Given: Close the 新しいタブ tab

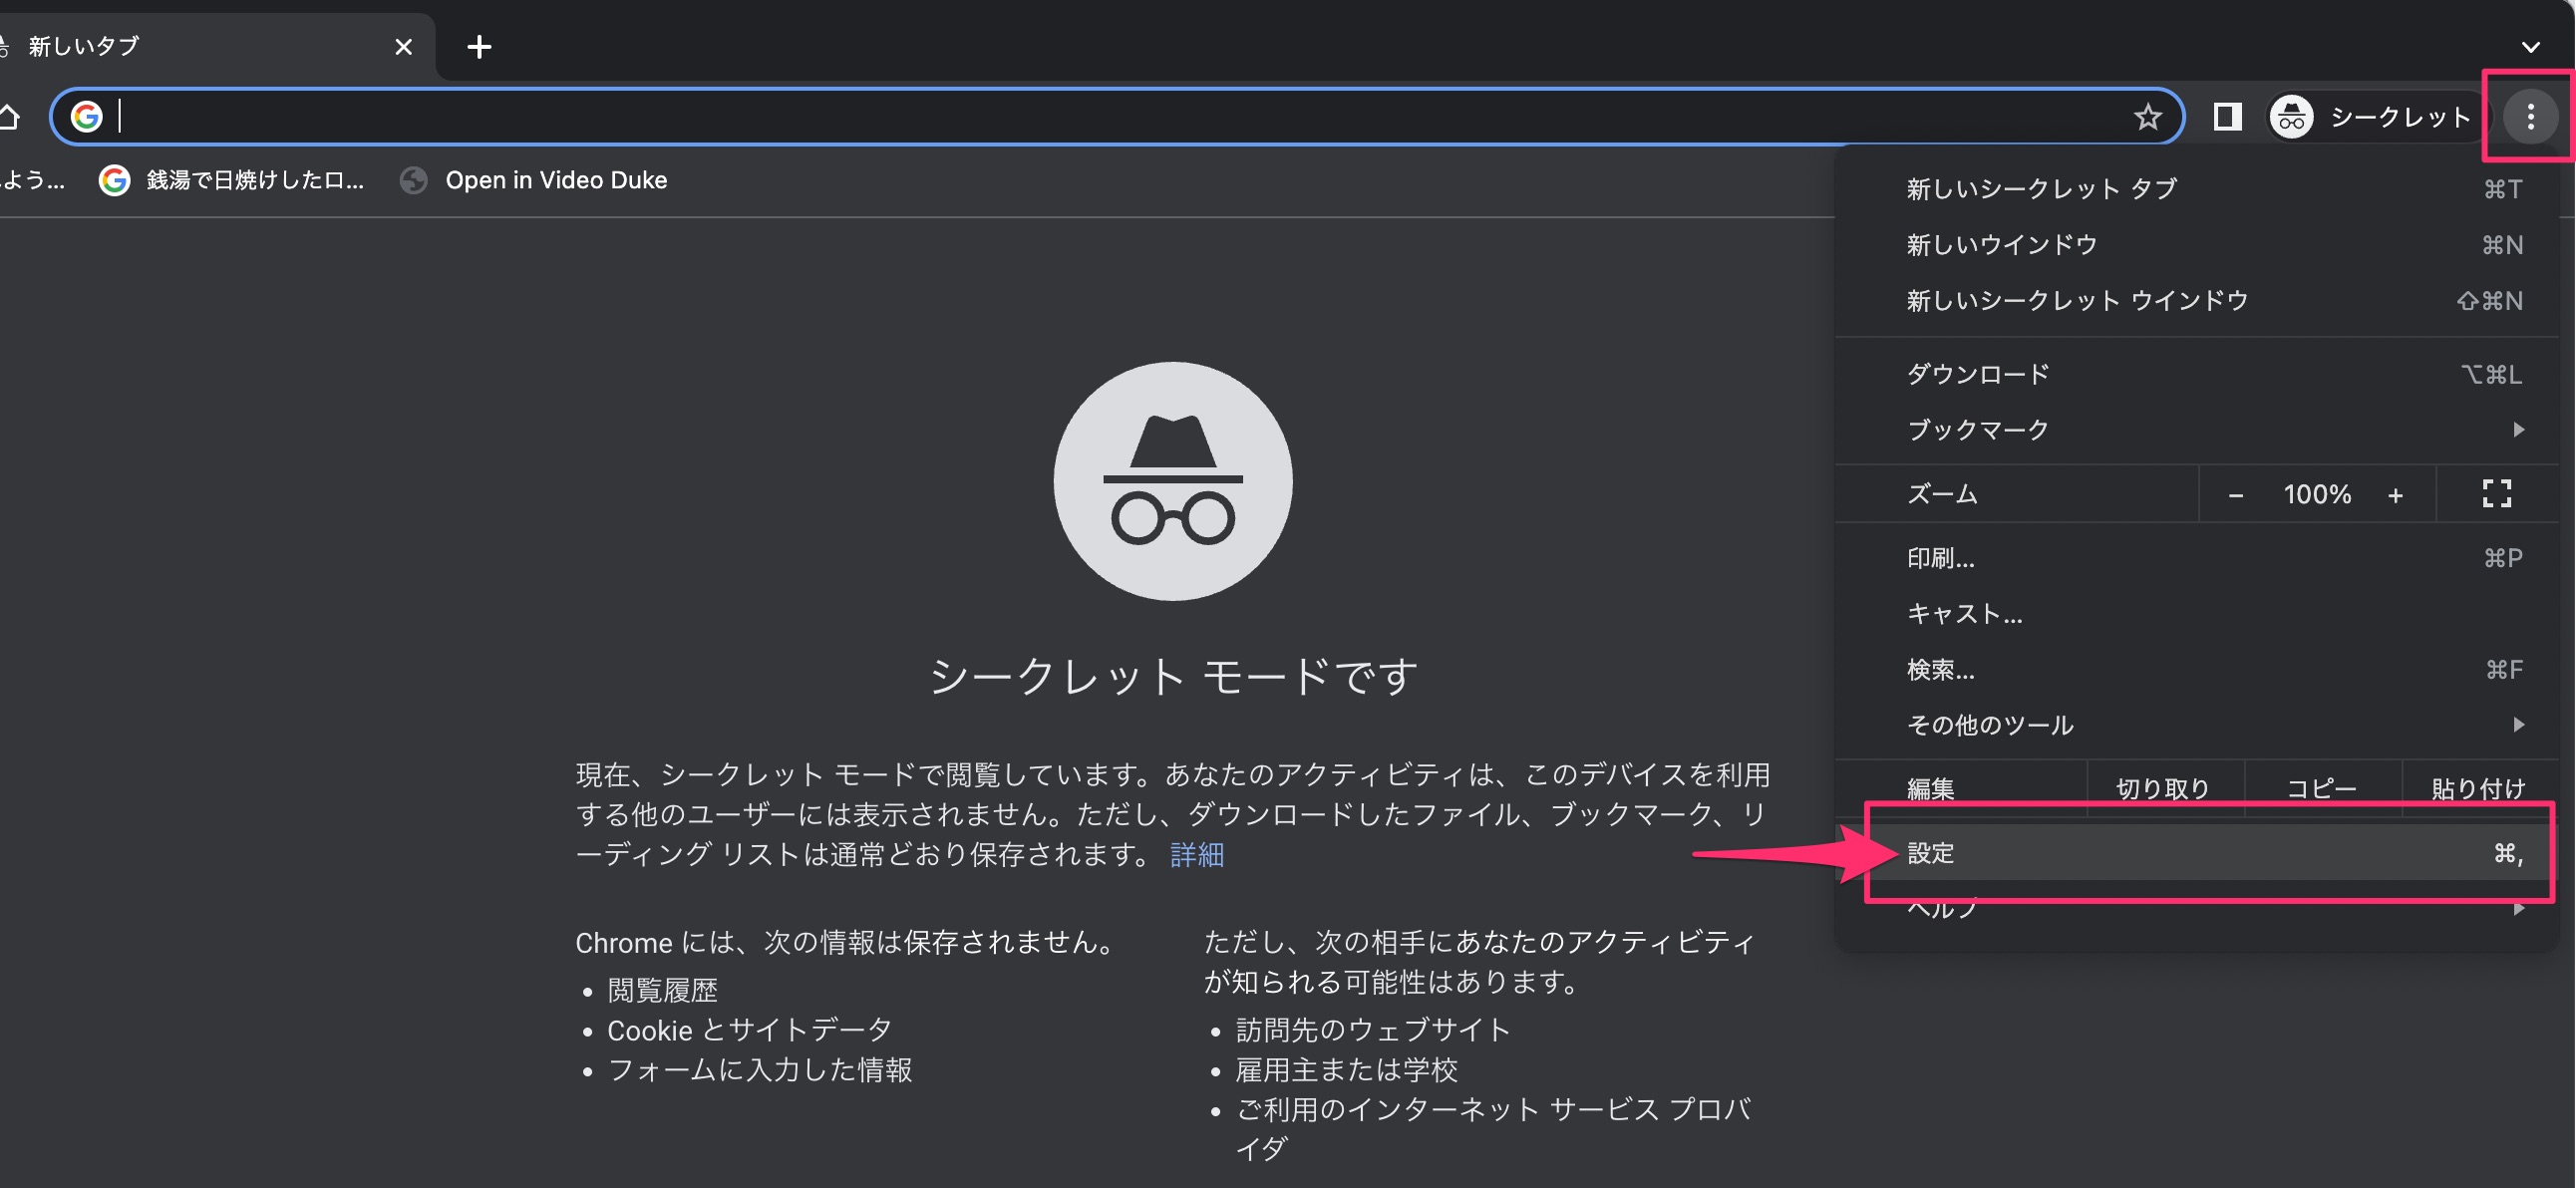Looking at the screenshot, I should 403,47.
